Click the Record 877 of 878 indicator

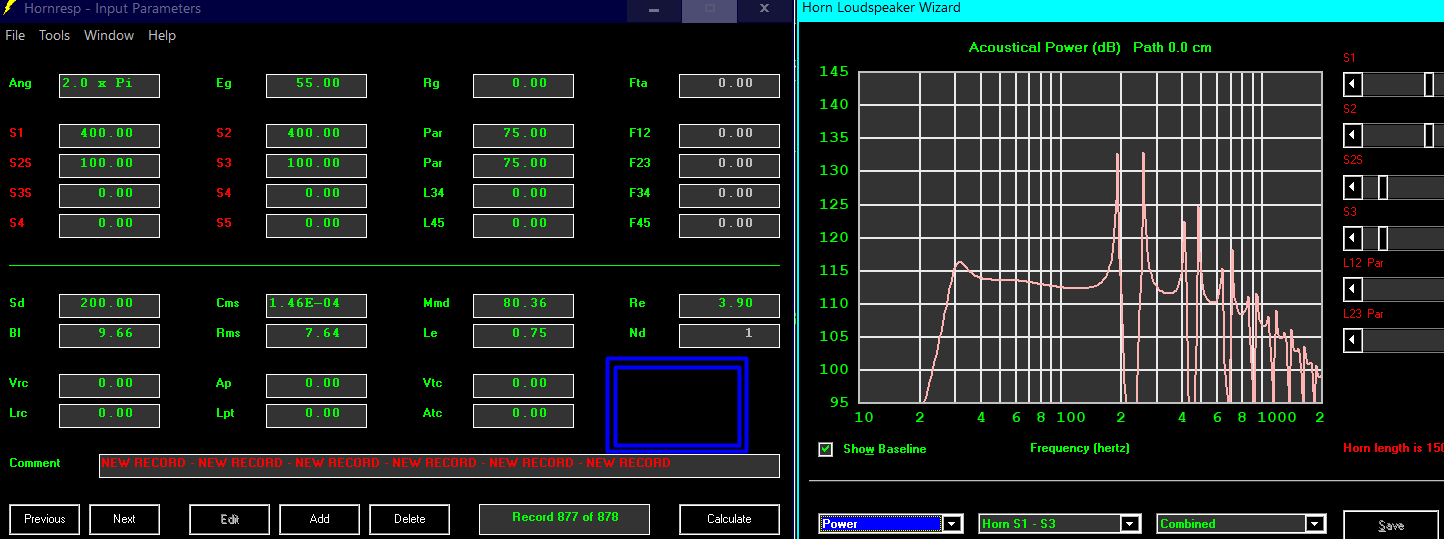click(x=564, y=519)
